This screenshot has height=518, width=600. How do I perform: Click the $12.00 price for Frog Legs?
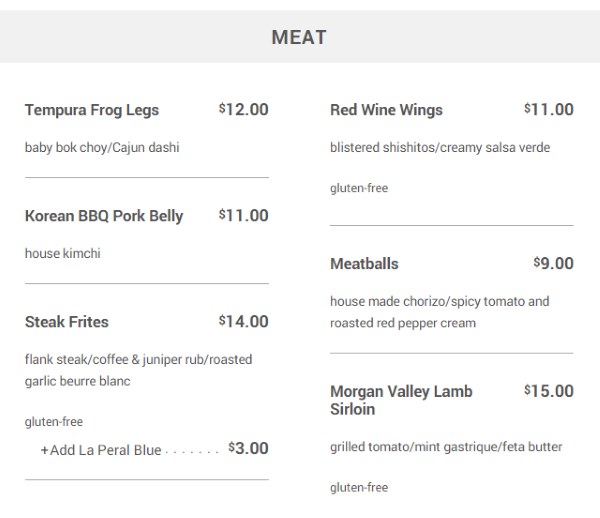[244, 109]
